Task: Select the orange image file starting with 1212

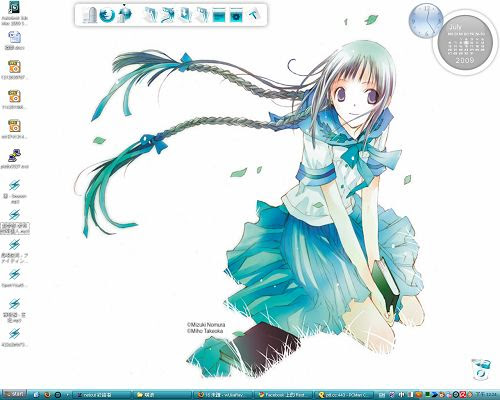Action: (x=14, y=70)
